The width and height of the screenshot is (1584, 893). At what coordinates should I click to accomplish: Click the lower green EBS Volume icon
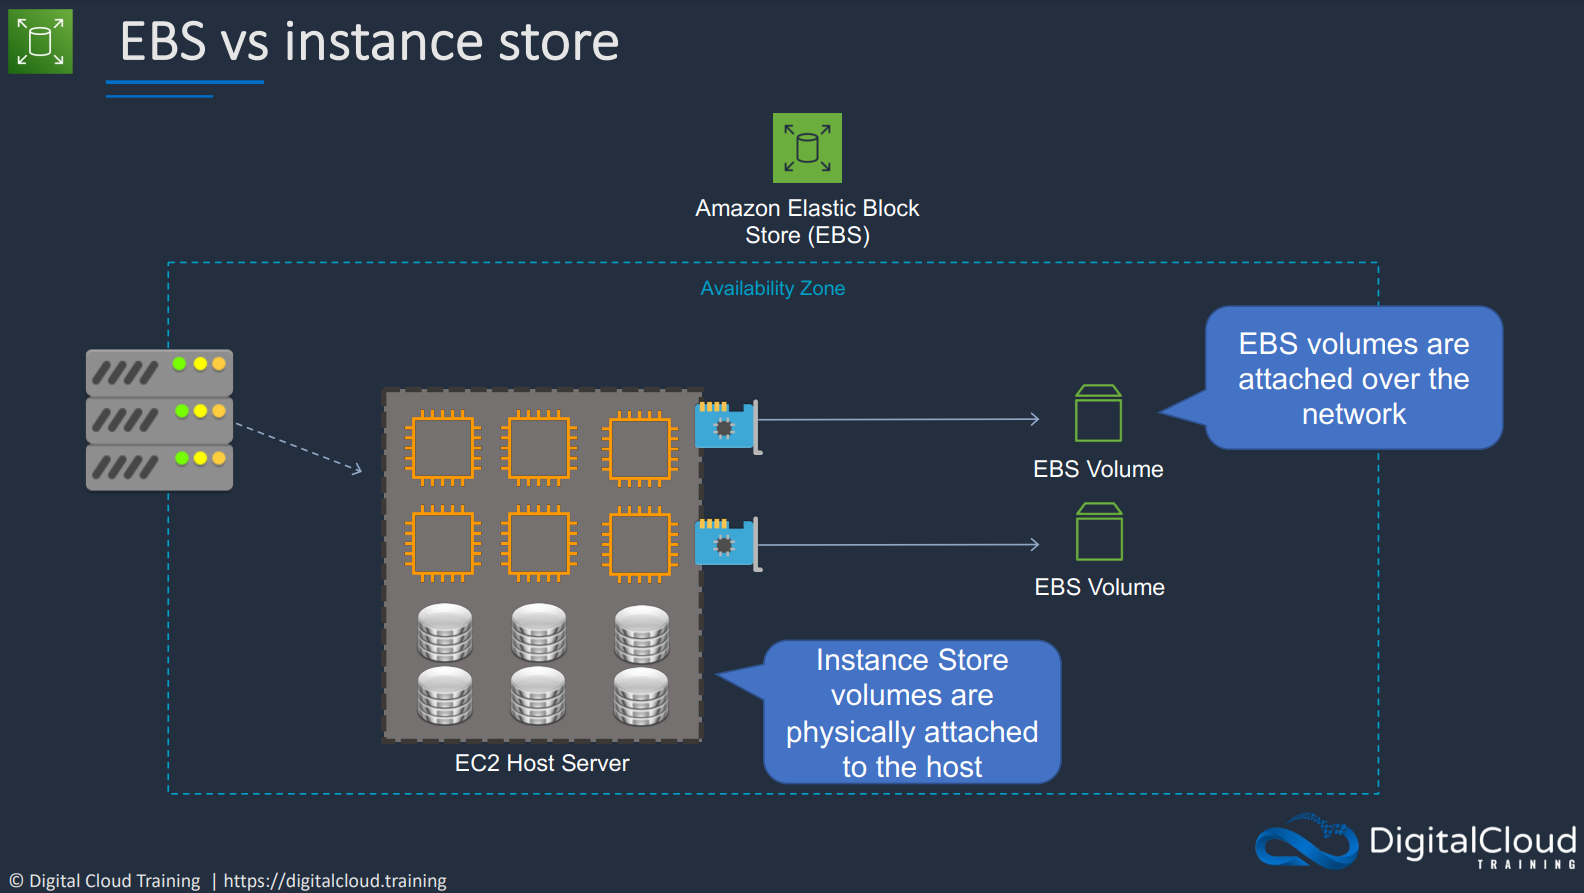(x=1099, y=531)
